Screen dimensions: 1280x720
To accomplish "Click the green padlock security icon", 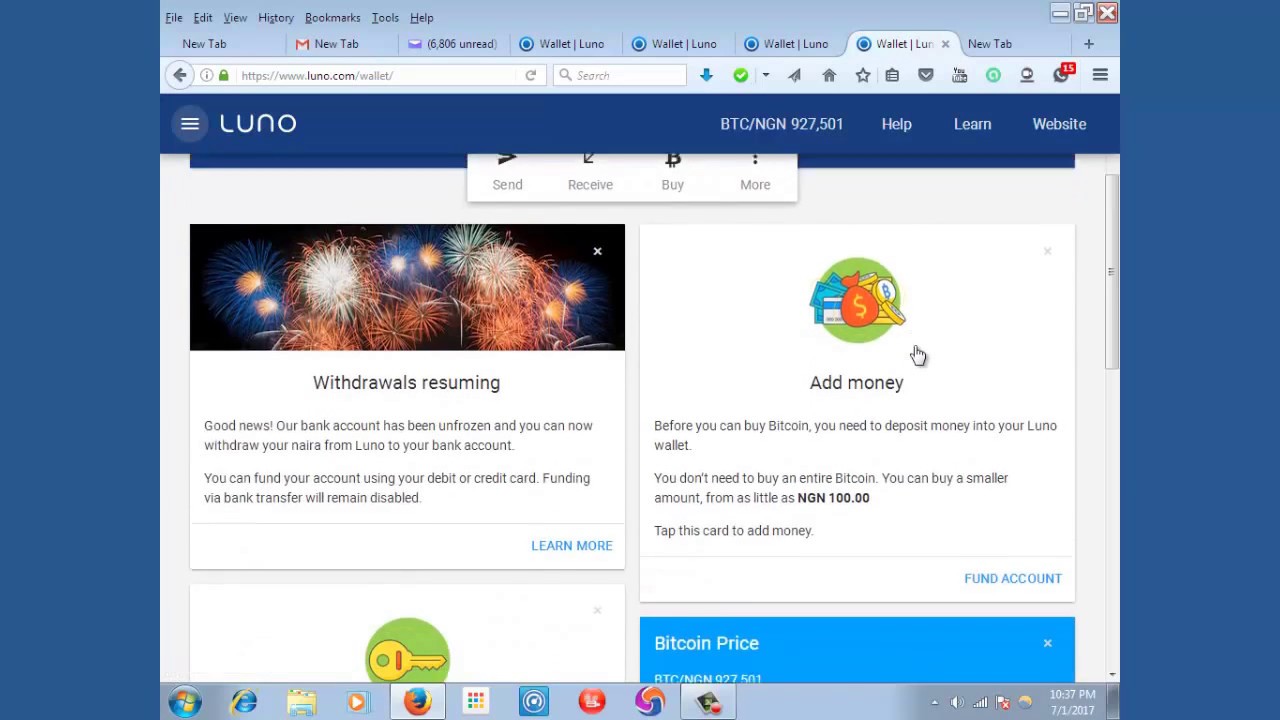I will pyautogui.click(x=223, y=75).
